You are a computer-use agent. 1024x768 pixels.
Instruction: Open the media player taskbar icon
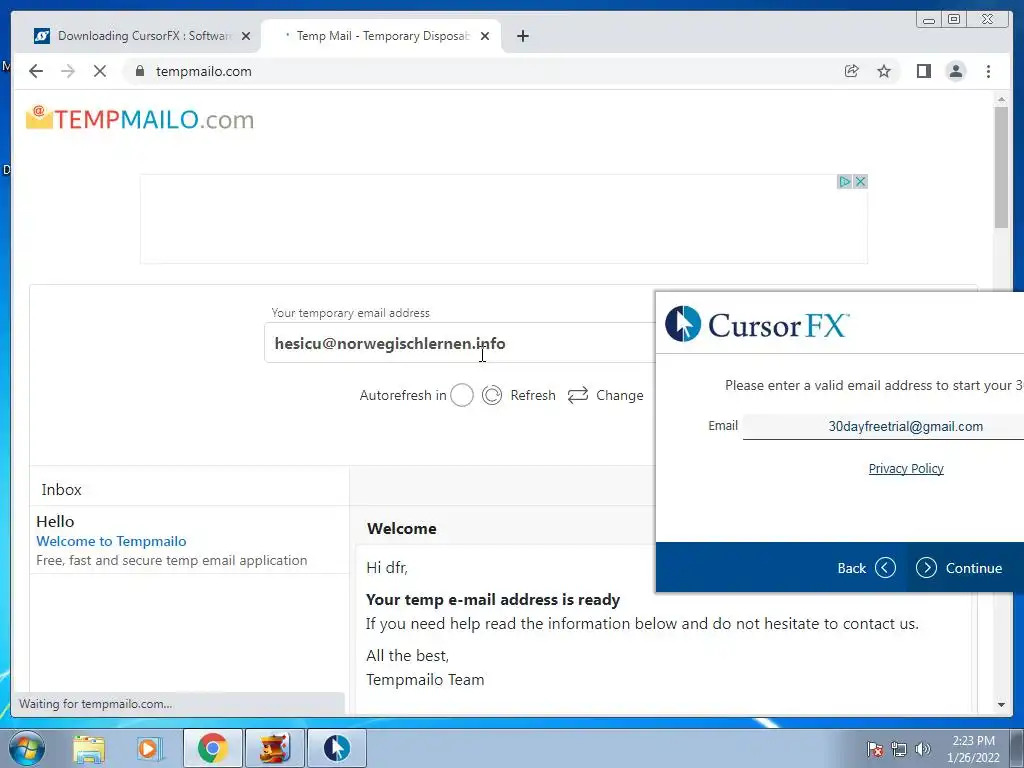pos(149,748)
